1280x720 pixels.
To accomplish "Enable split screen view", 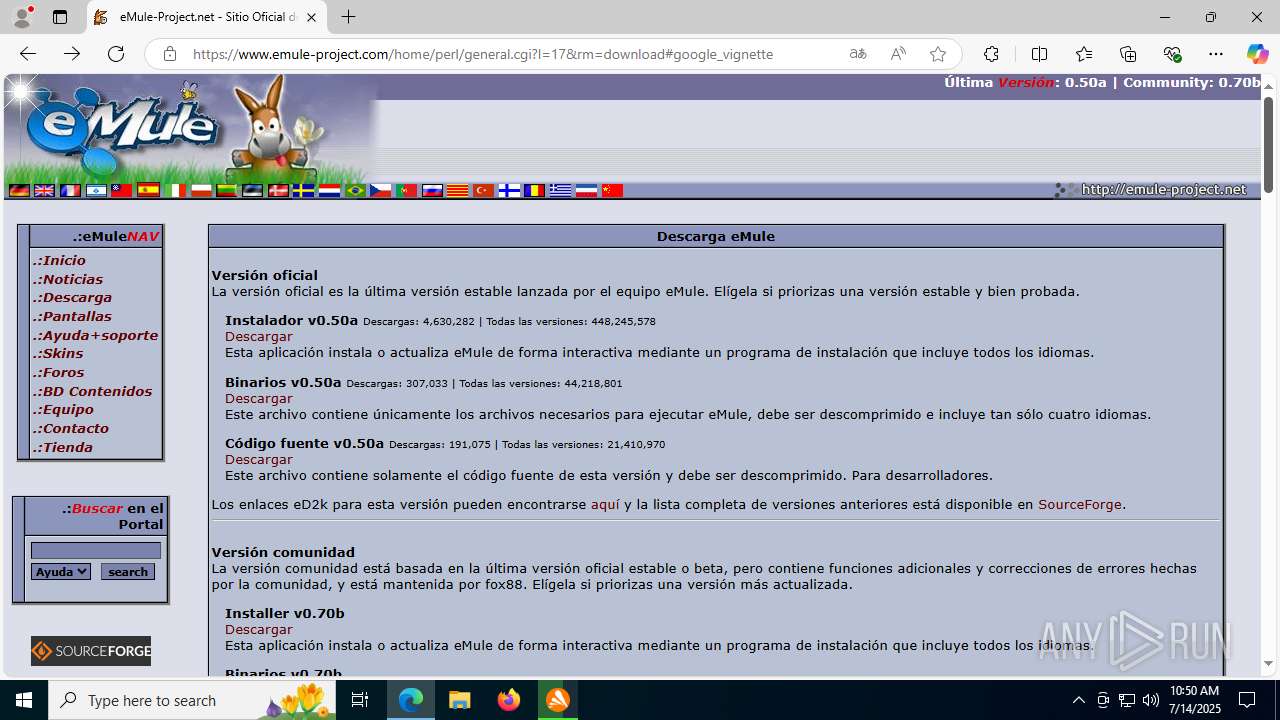I will coord(1039,54).
